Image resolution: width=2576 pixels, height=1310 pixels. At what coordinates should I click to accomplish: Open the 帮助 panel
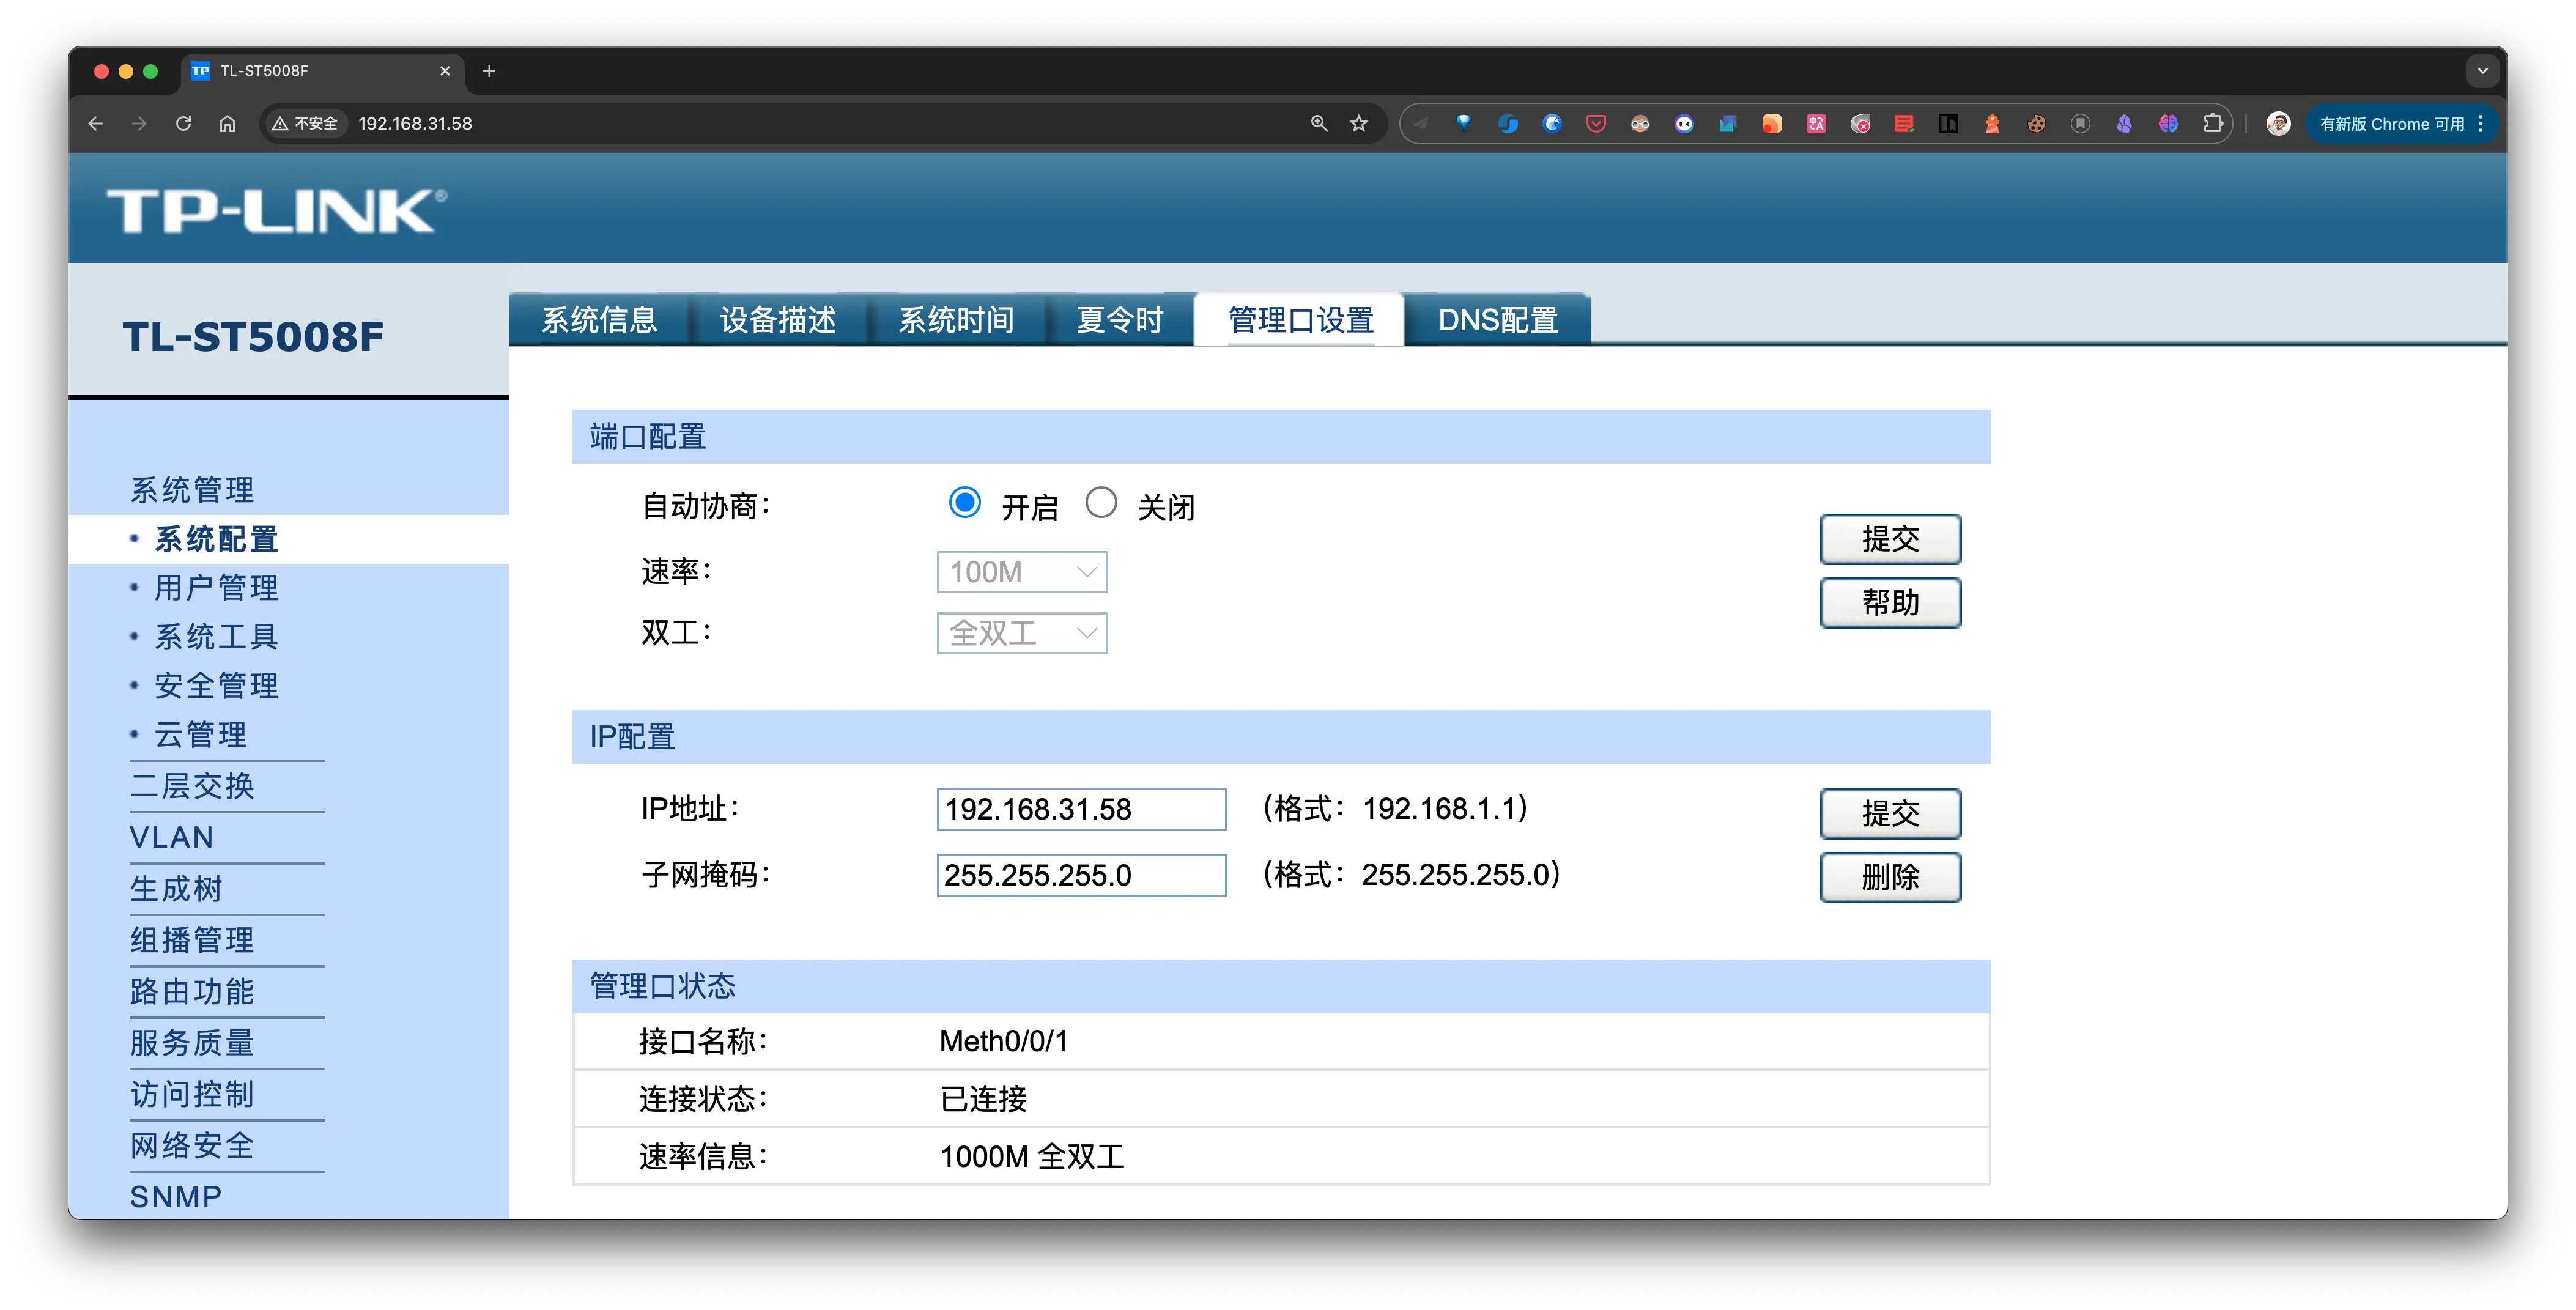1890,603
